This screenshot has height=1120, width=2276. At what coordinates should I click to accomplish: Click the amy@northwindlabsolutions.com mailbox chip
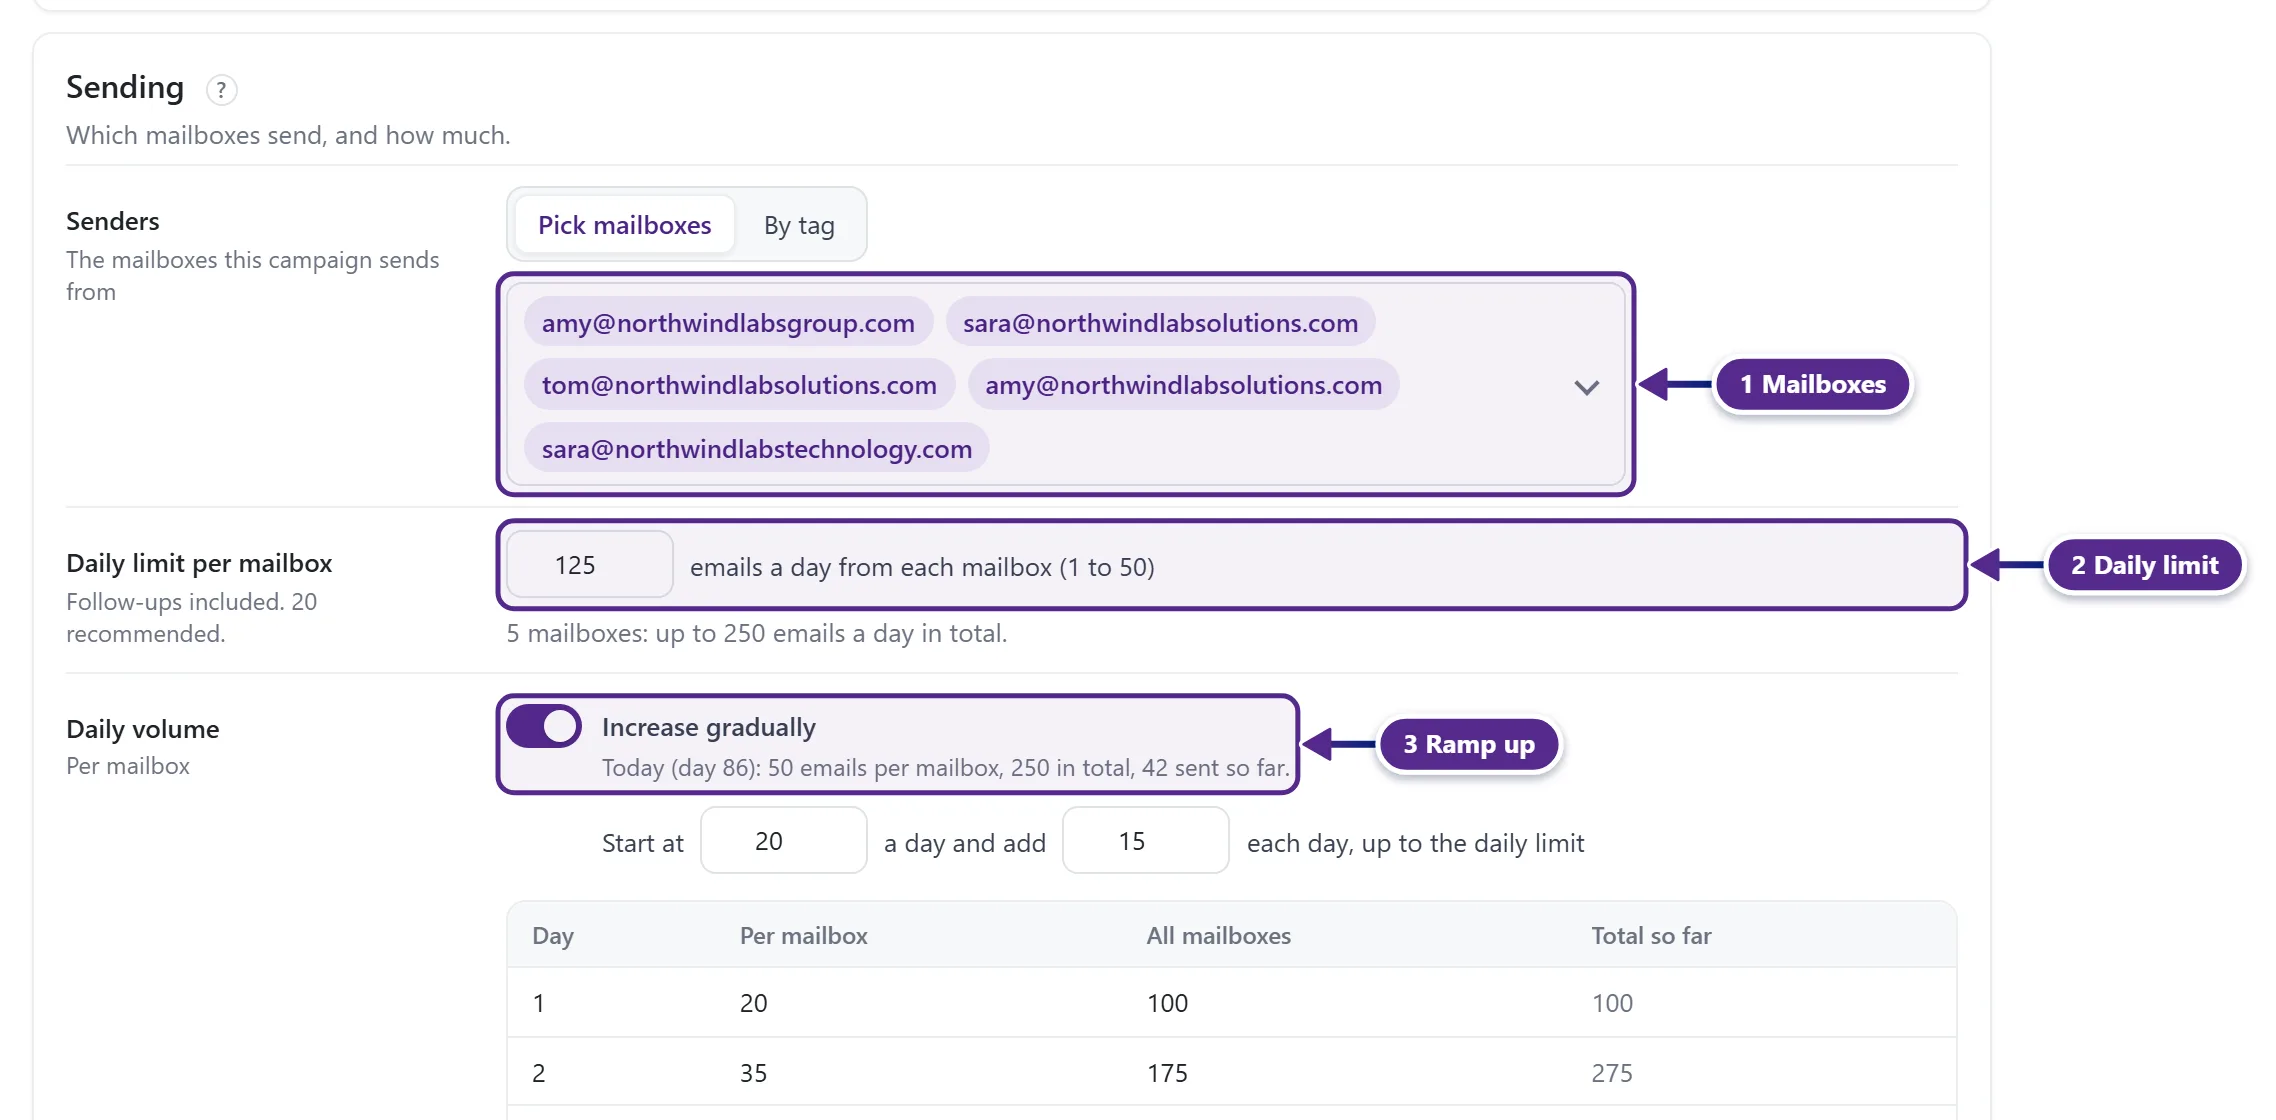pos(1183,385)
